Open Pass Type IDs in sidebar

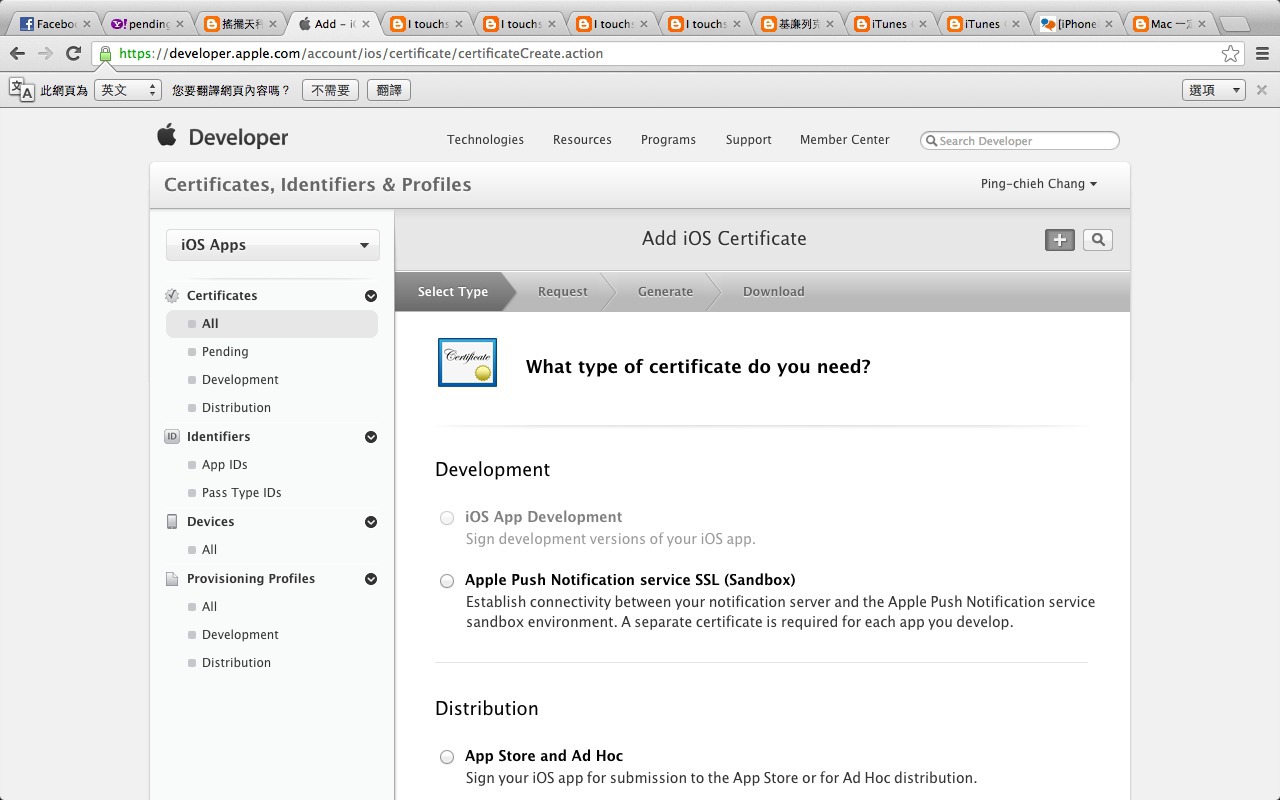(241, 493)
